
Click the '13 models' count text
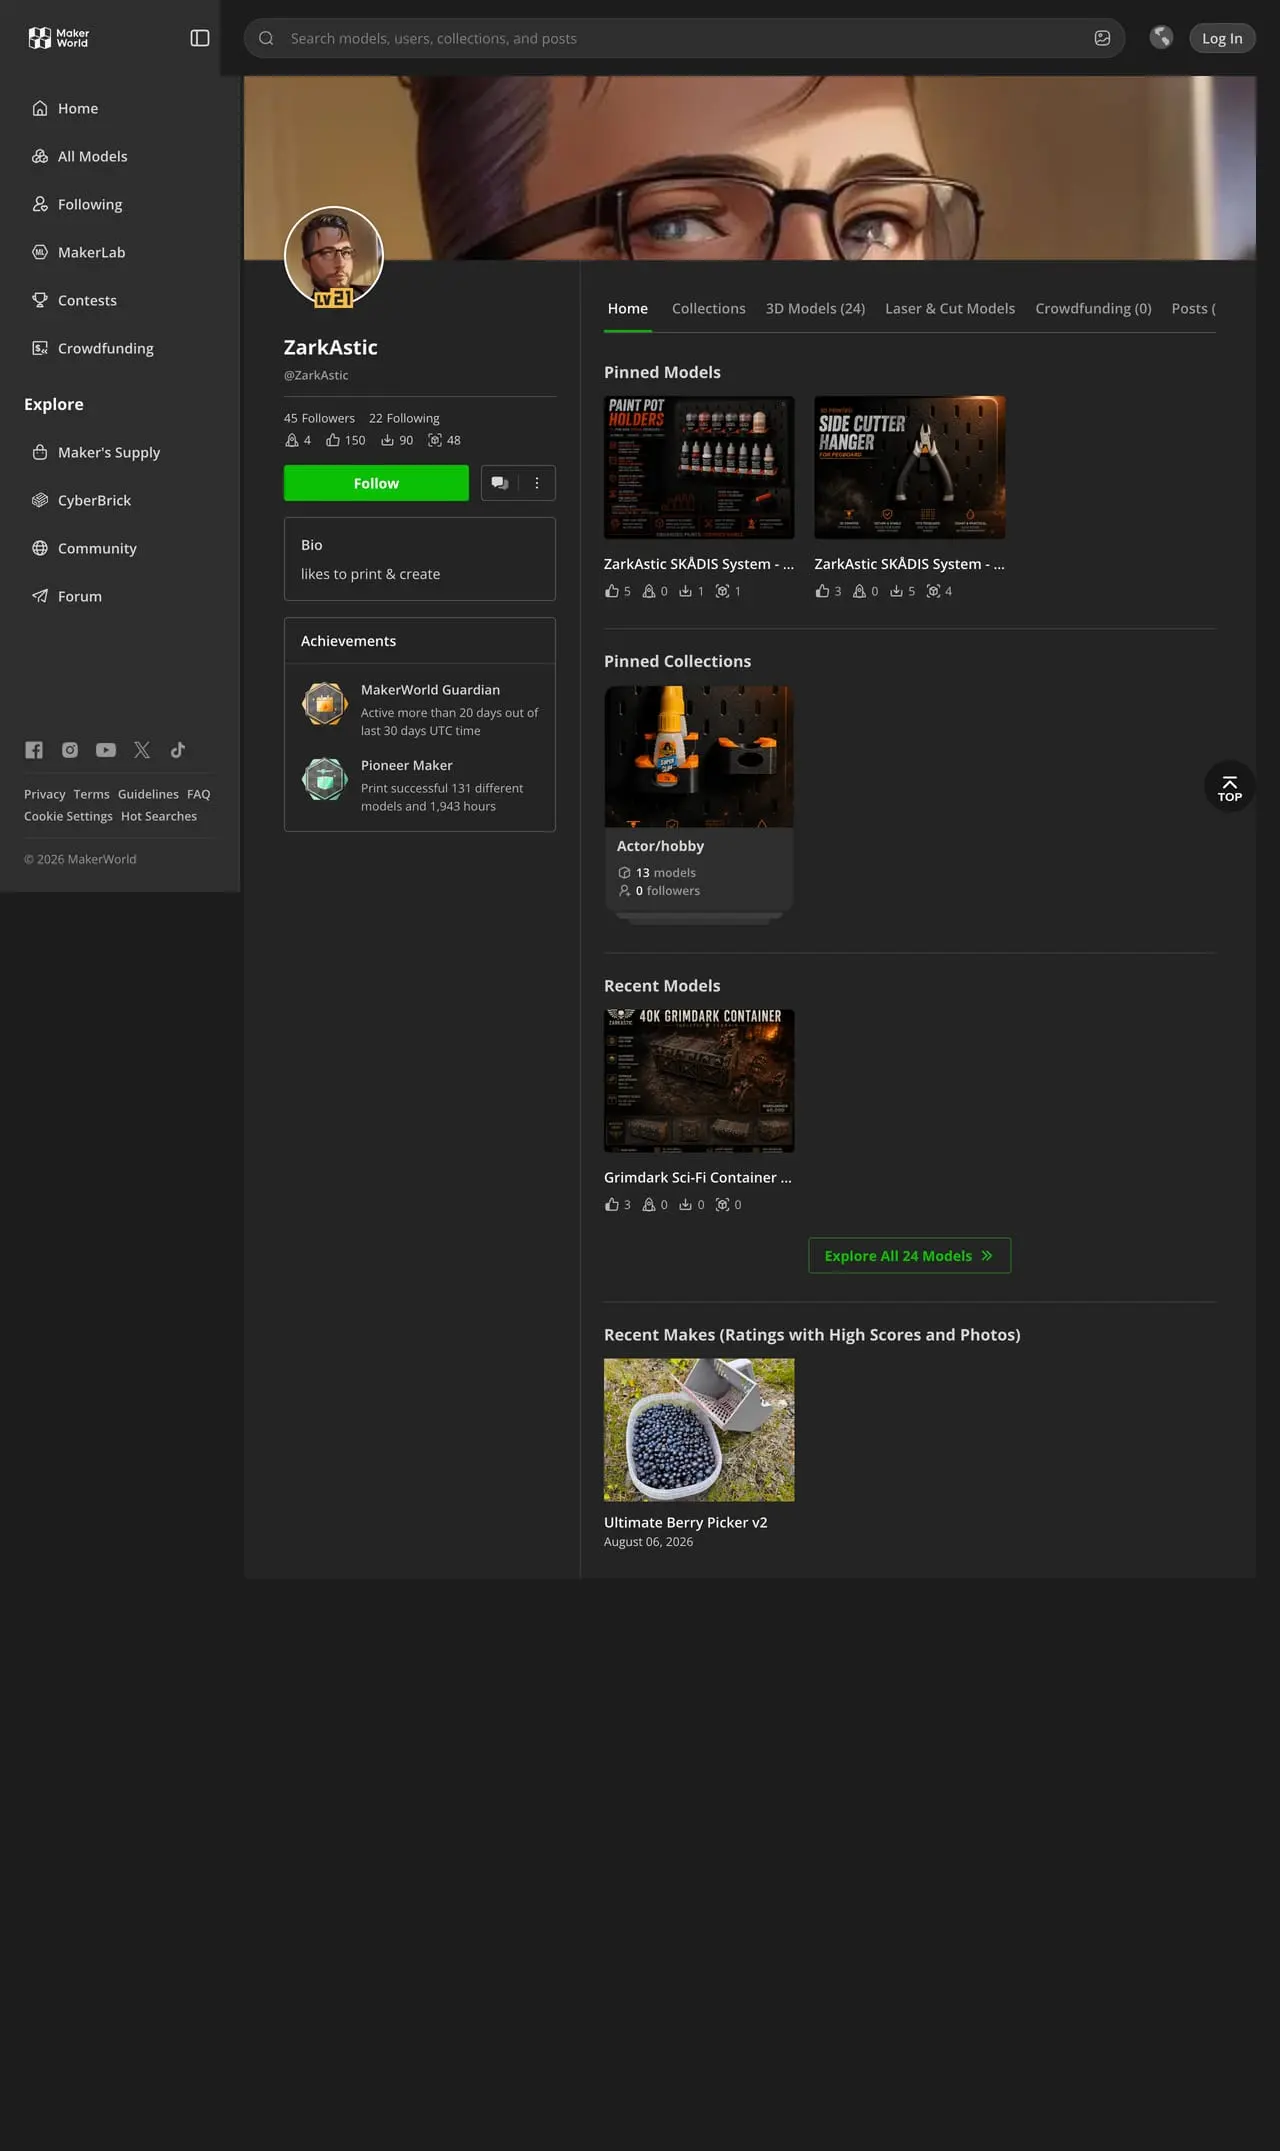pyautogui.click(x=666, y=873)
